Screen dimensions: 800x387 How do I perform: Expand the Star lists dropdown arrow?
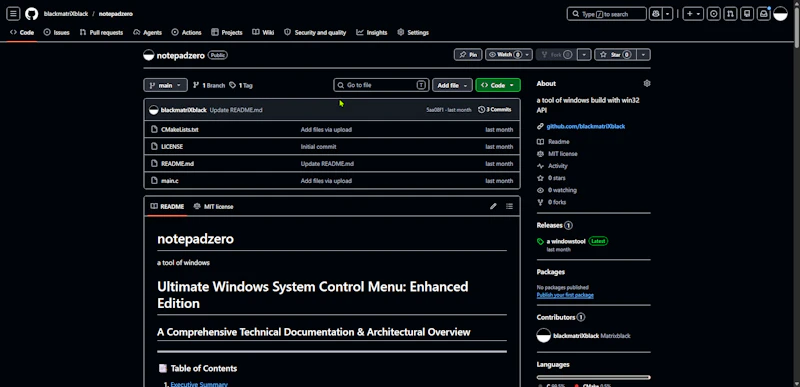pos(643,55)
